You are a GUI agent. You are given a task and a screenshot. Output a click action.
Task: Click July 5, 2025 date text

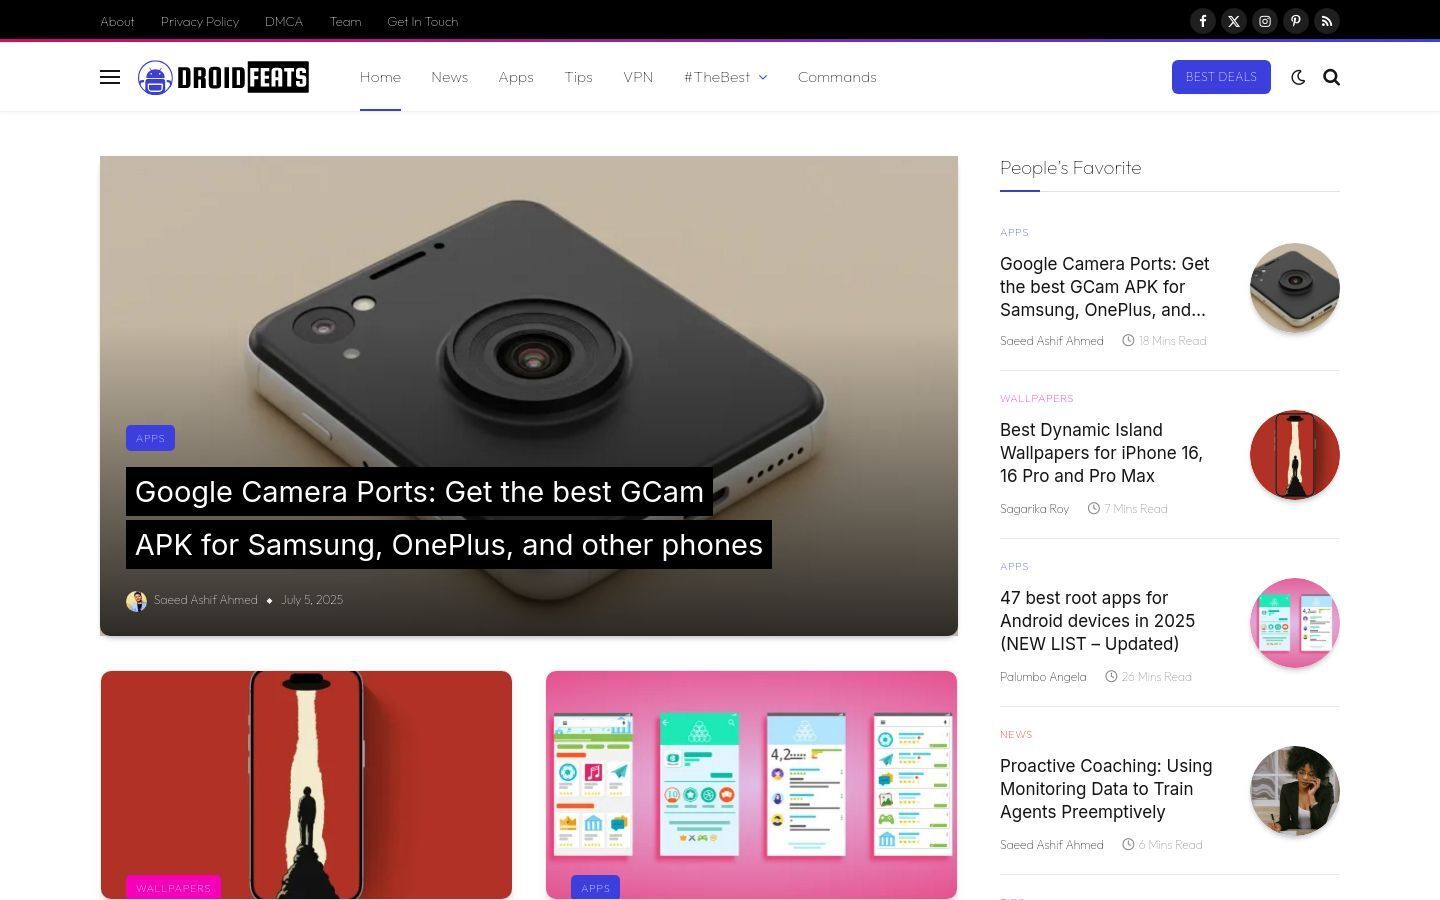[312, 600]
